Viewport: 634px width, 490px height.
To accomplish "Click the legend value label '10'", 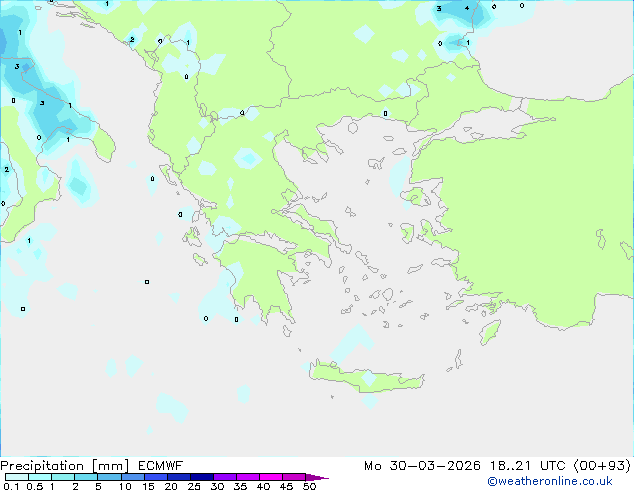I will [125, 486].
